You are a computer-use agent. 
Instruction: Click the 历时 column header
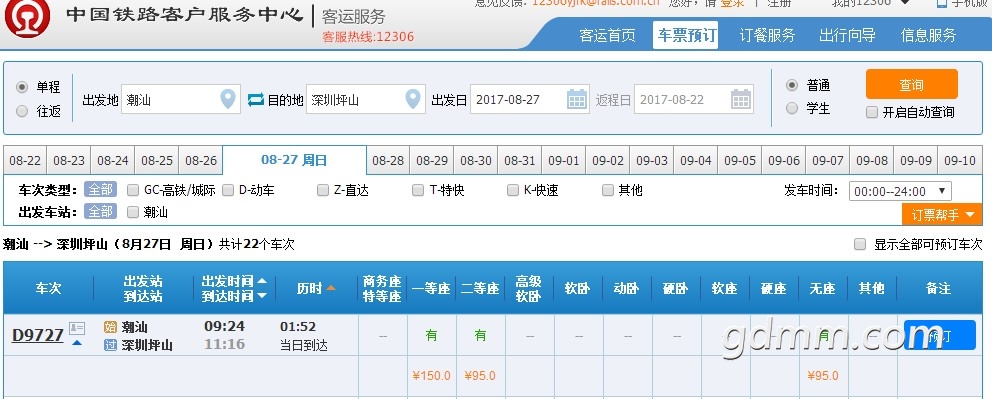coord(309,288)
